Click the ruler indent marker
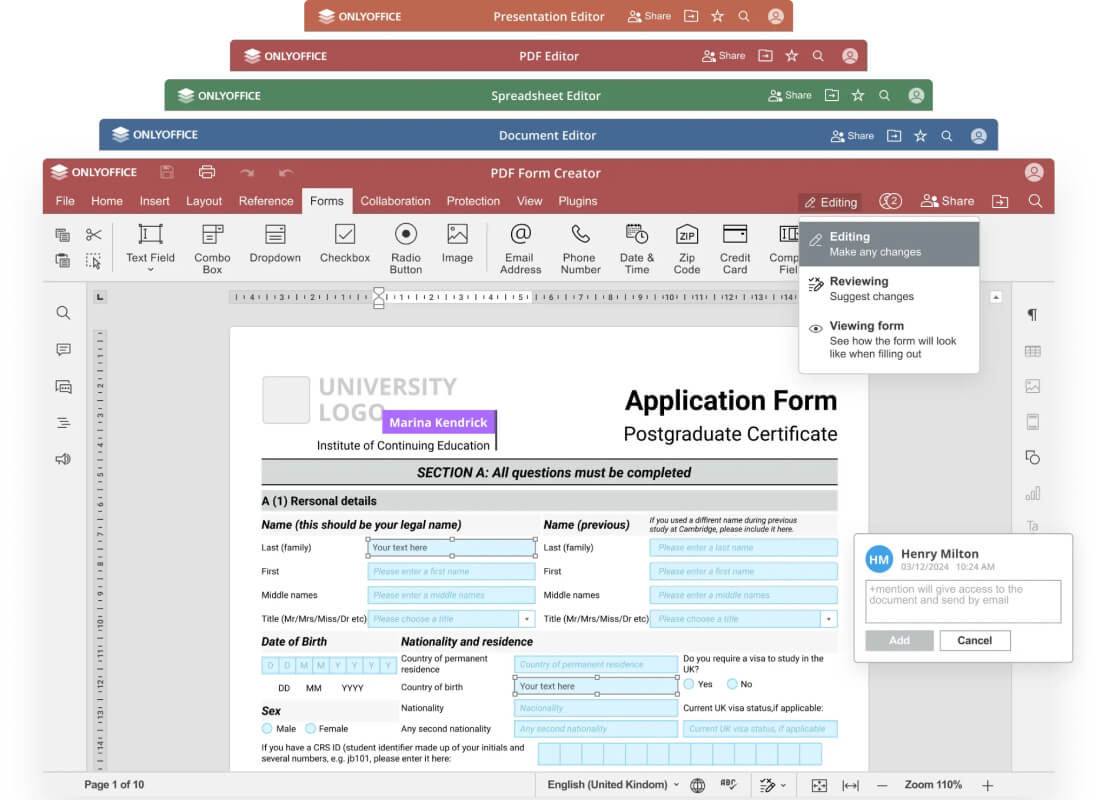This screenshot has width=1116, height=800. coord(379,297)
